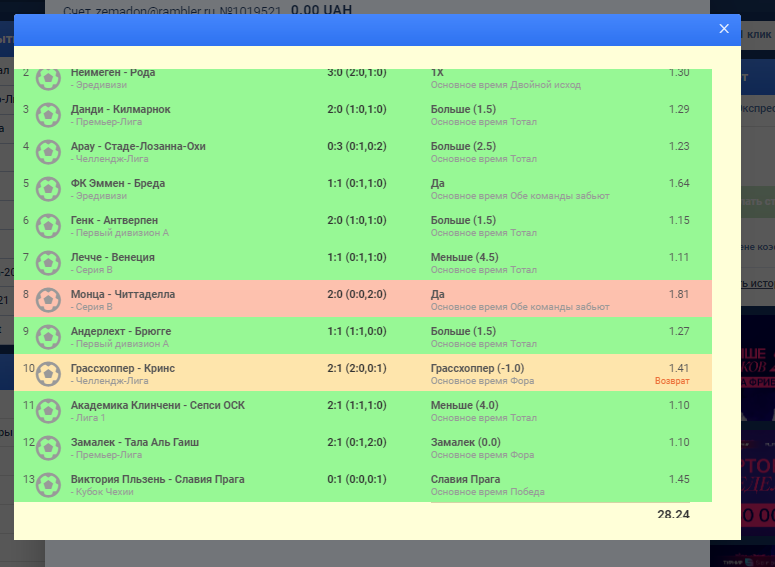This screenshot has width=775, height=567.
Task: Click soccer ball icon for Монца - Читтаделла
Action: 48,300
